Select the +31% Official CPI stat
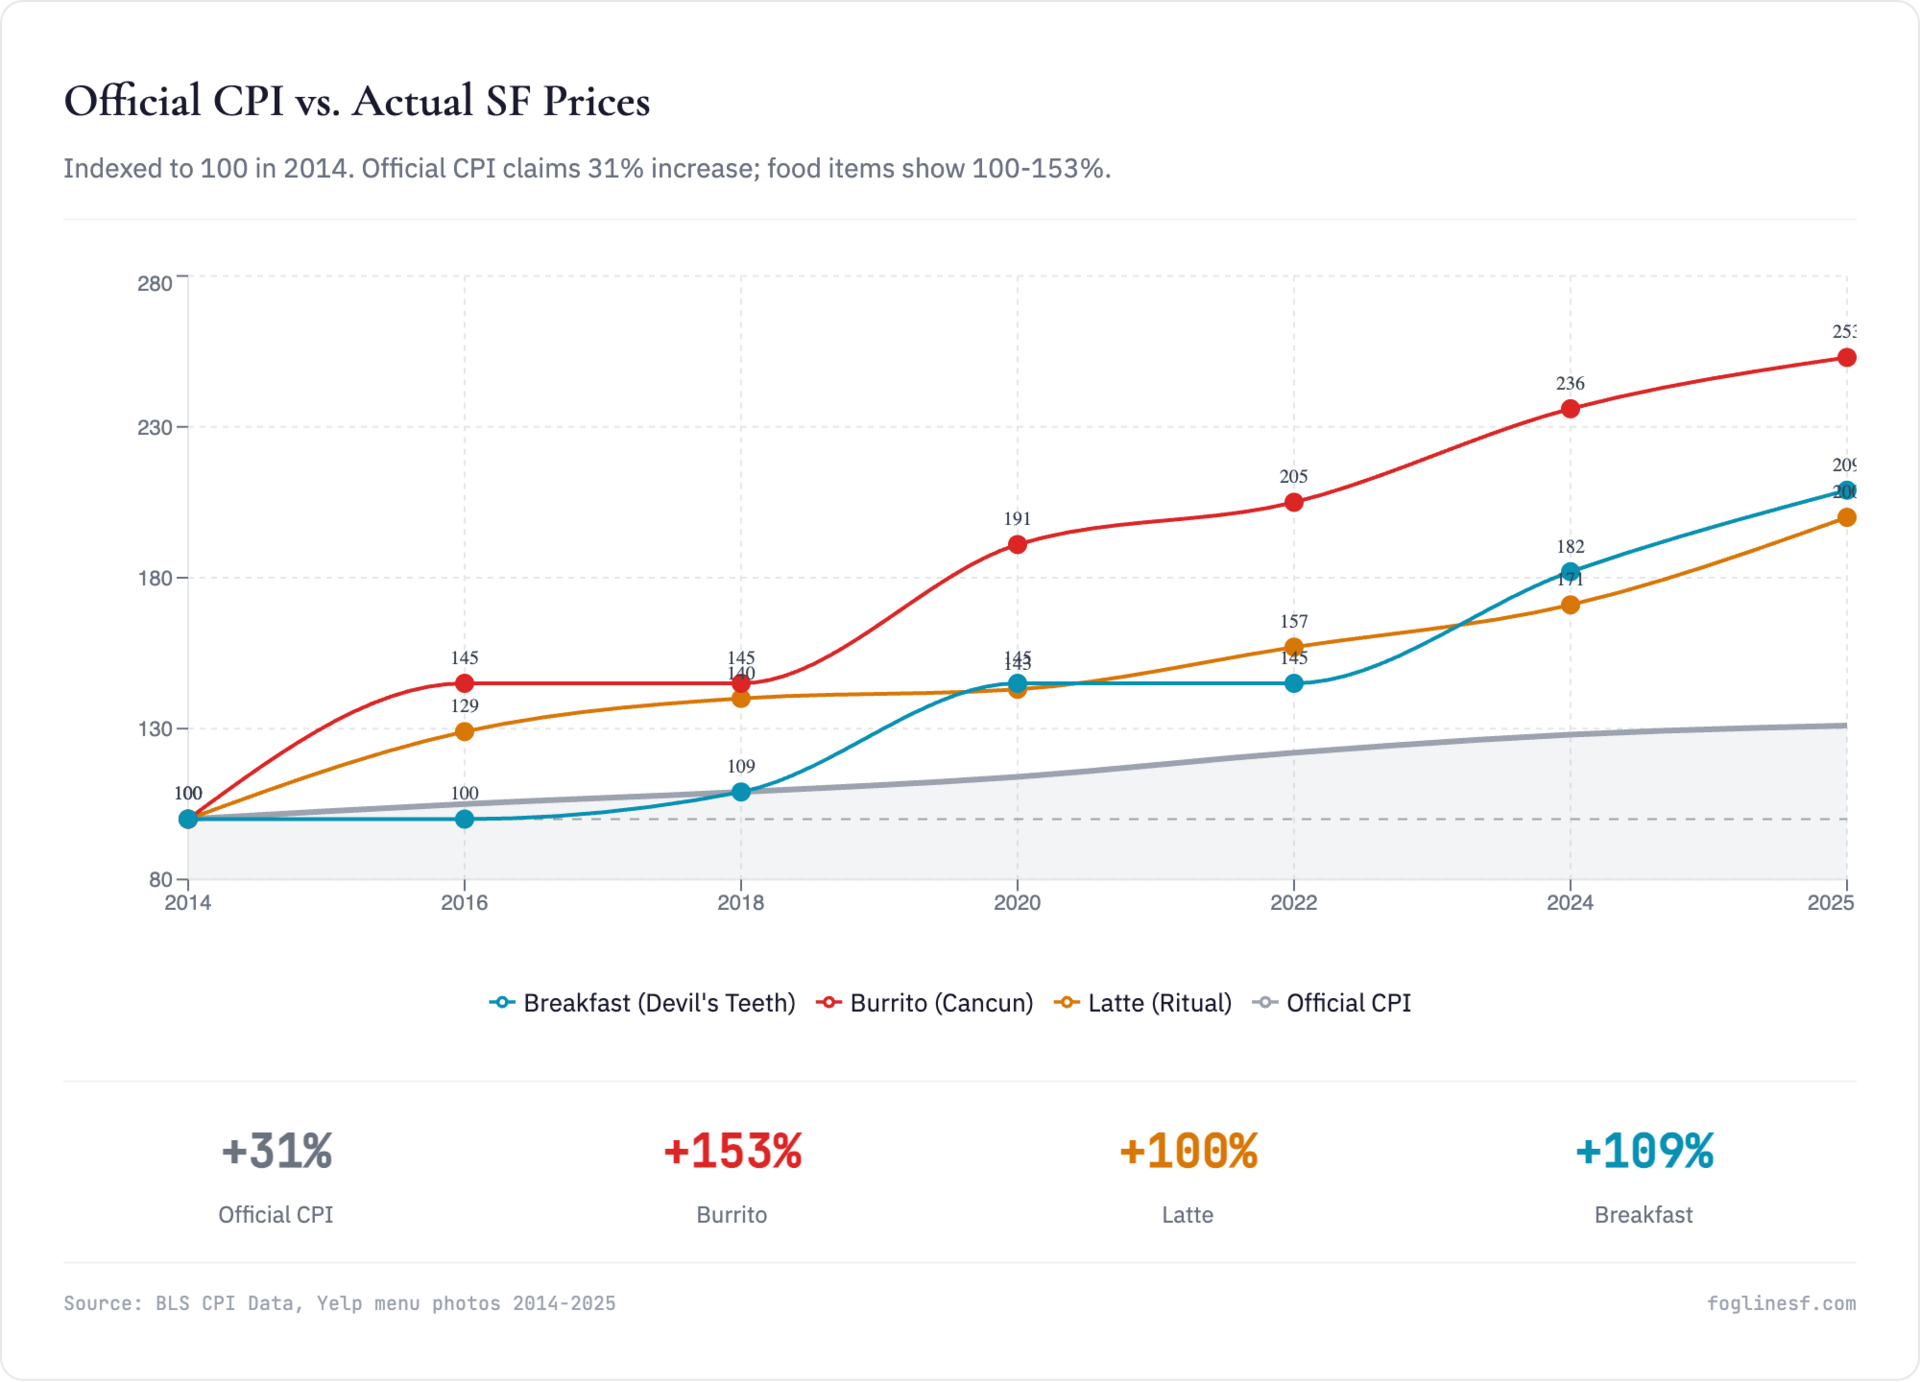1920x1382 pixels. [x=276, y=1152]
